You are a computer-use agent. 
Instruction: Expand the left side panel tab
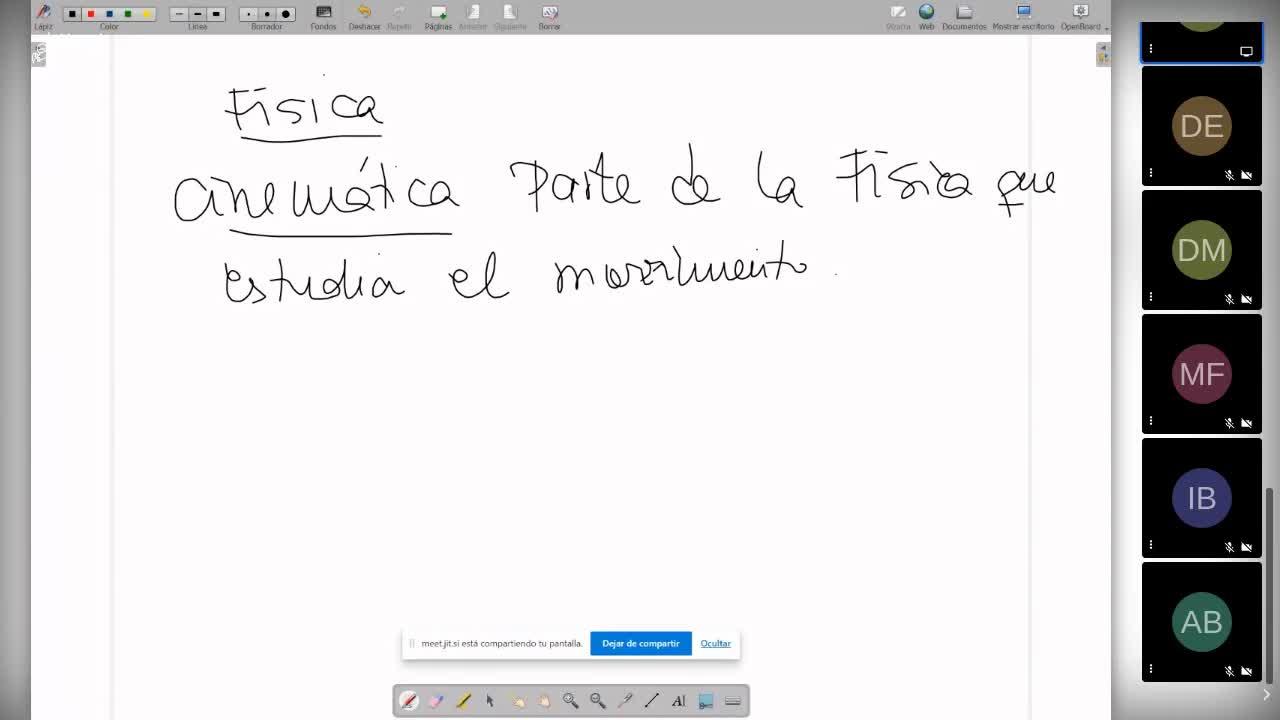pyautogui.click(x=38, y=54)
